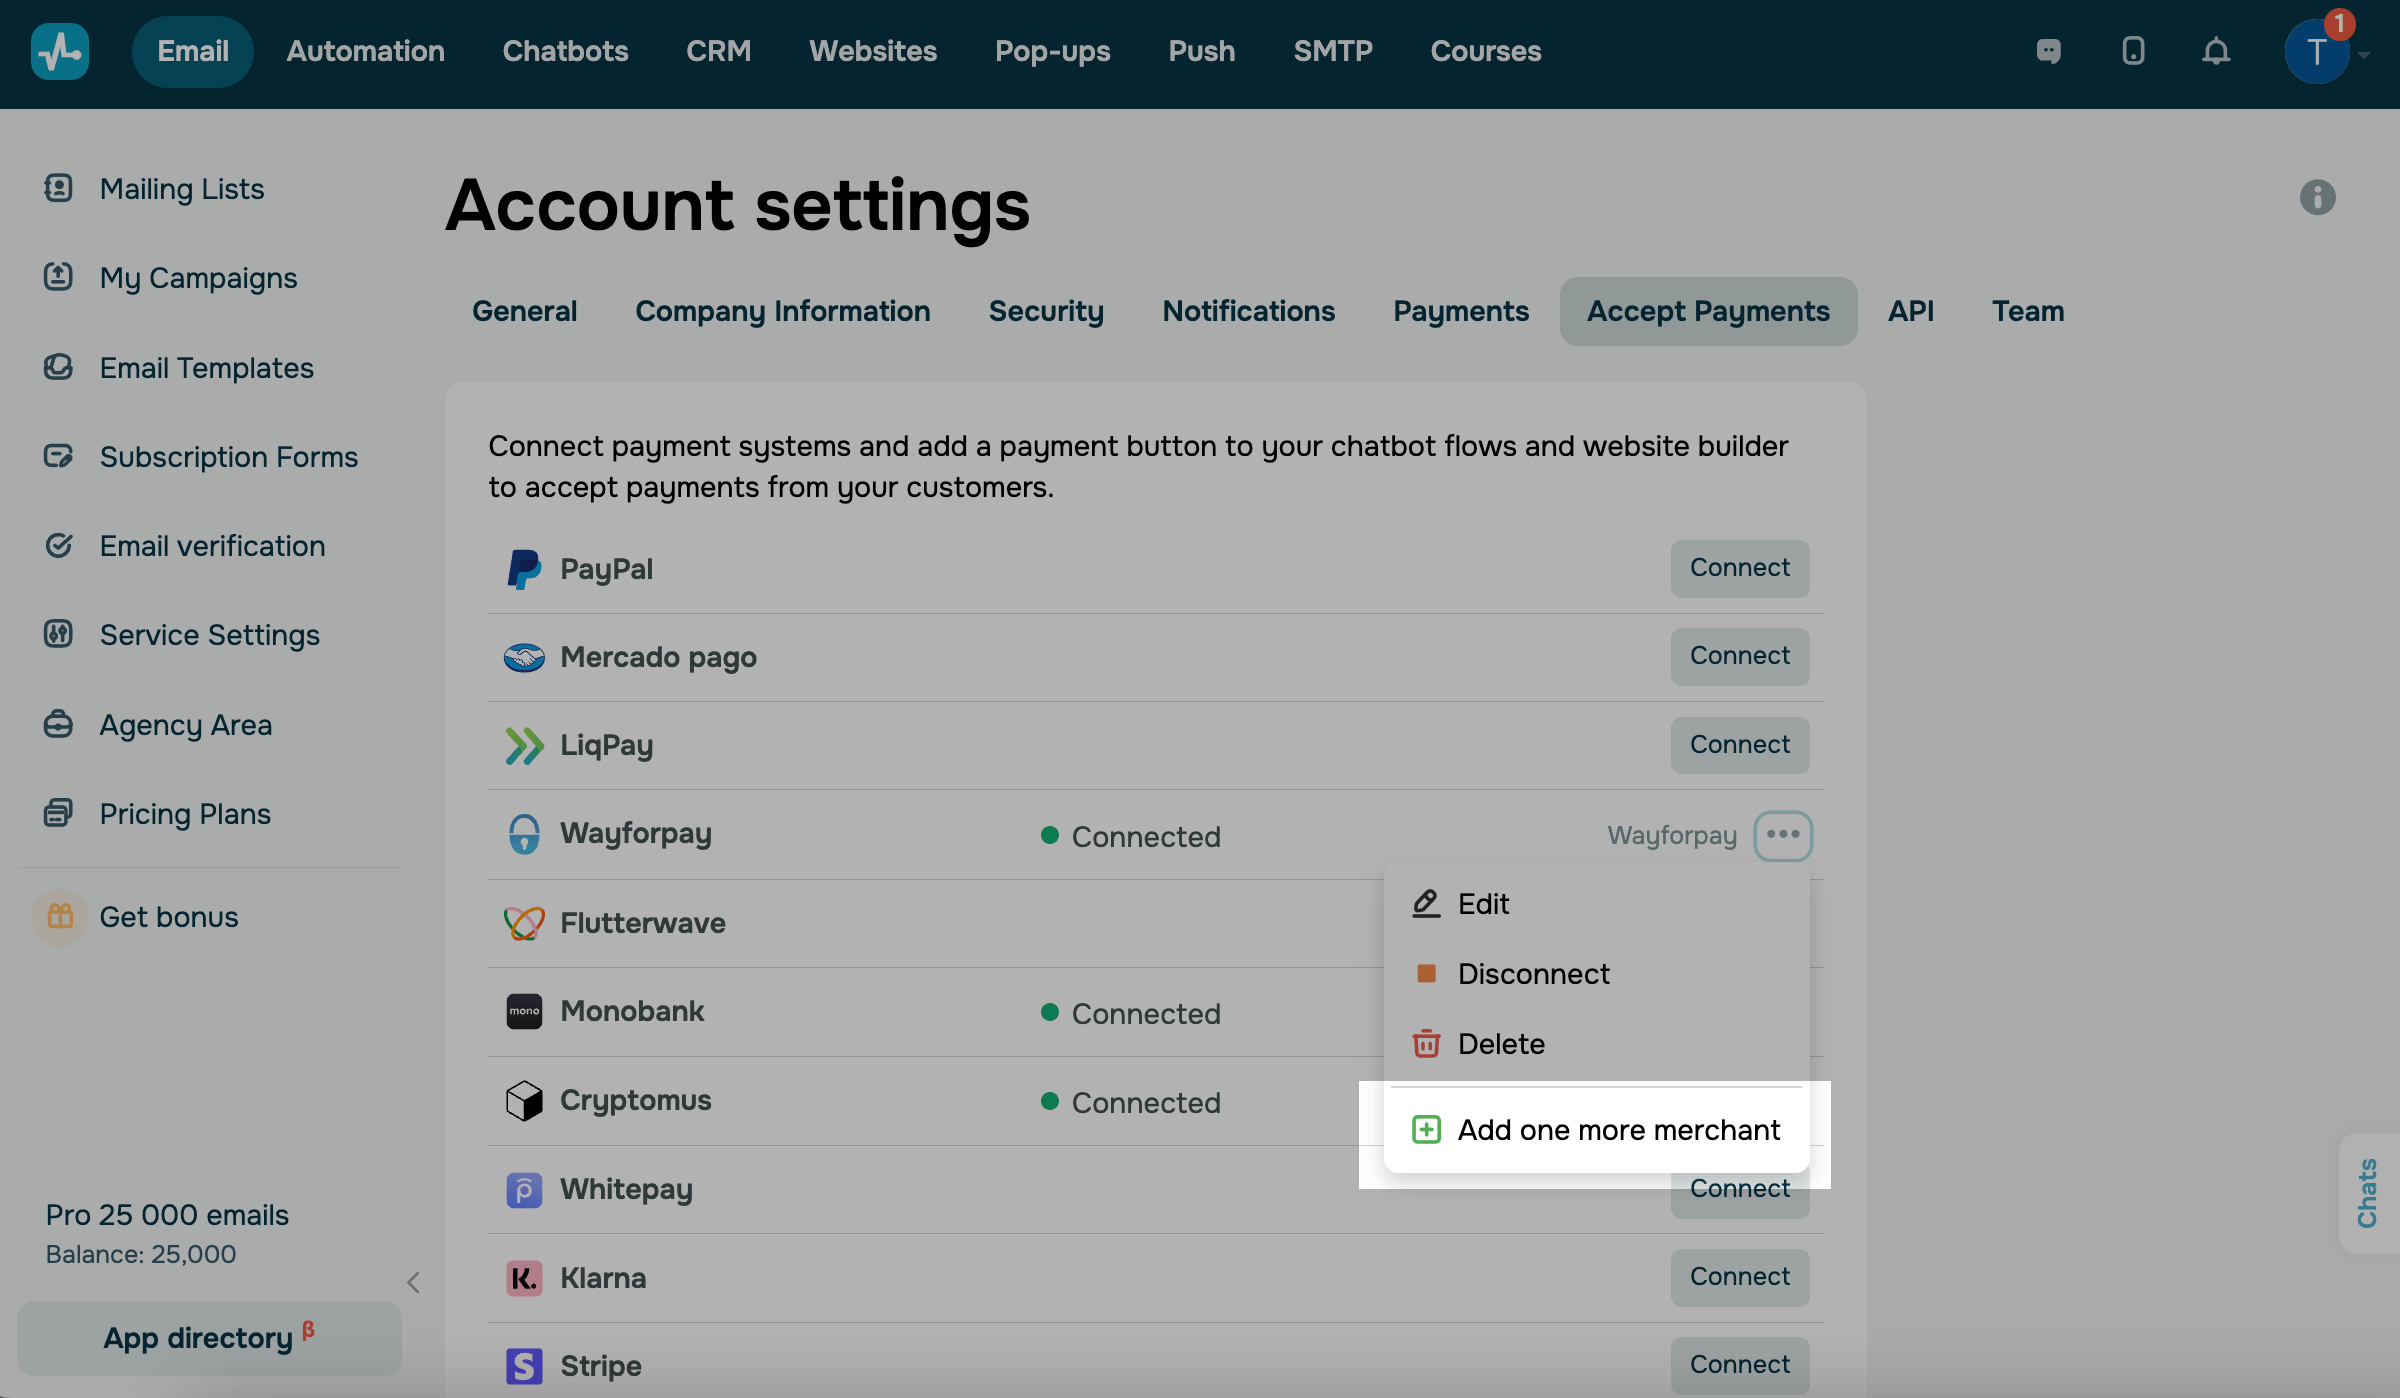The image size is (2400, 1398).
Task: Open the Chats side panel tab
Action: [2367, 1193]
